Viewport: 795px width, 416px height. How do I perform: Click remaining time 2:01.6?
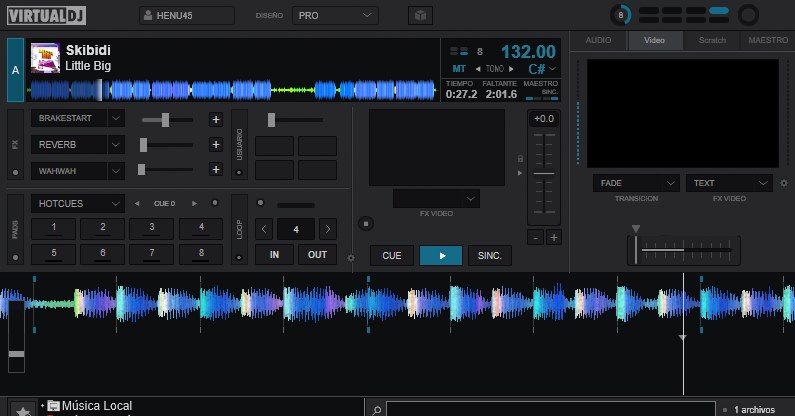[x=501, y=94]
